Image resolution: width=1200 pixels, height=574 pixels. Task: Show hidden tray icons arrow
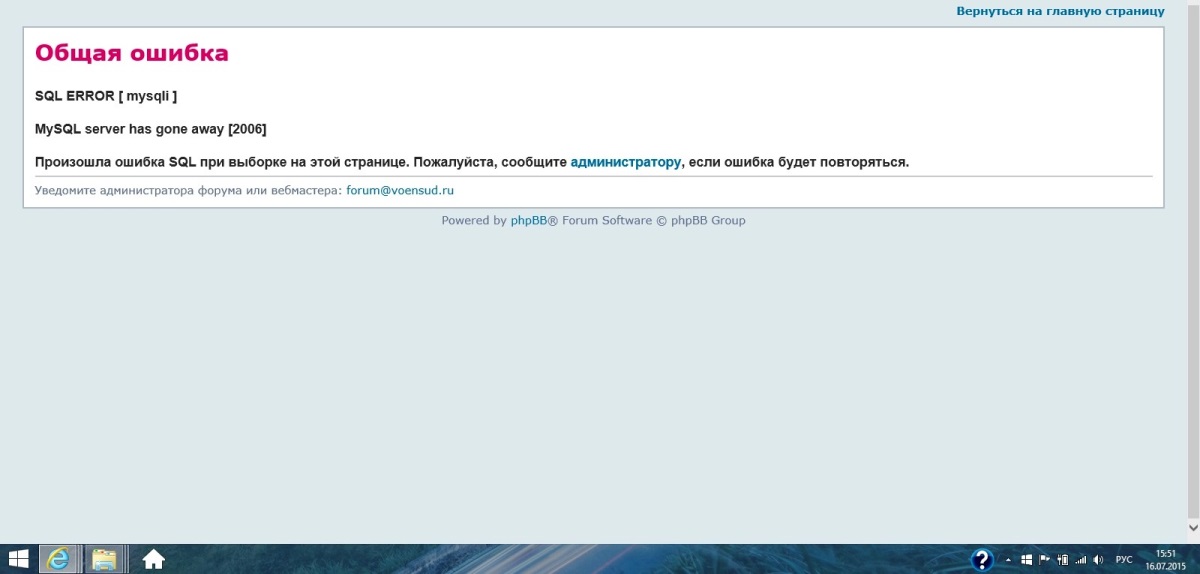(x=1008, y=560)
